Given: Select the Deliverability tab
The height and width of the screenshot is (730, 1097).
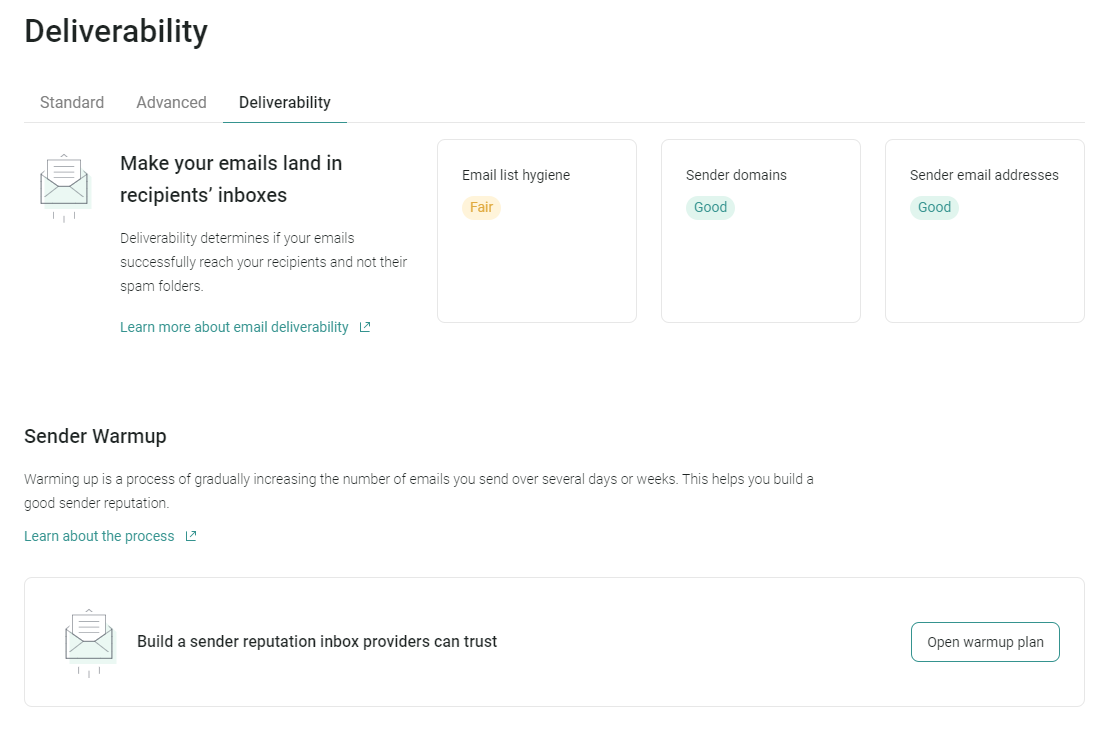Looking at the screenshot, I should click(x=285, y=102).
